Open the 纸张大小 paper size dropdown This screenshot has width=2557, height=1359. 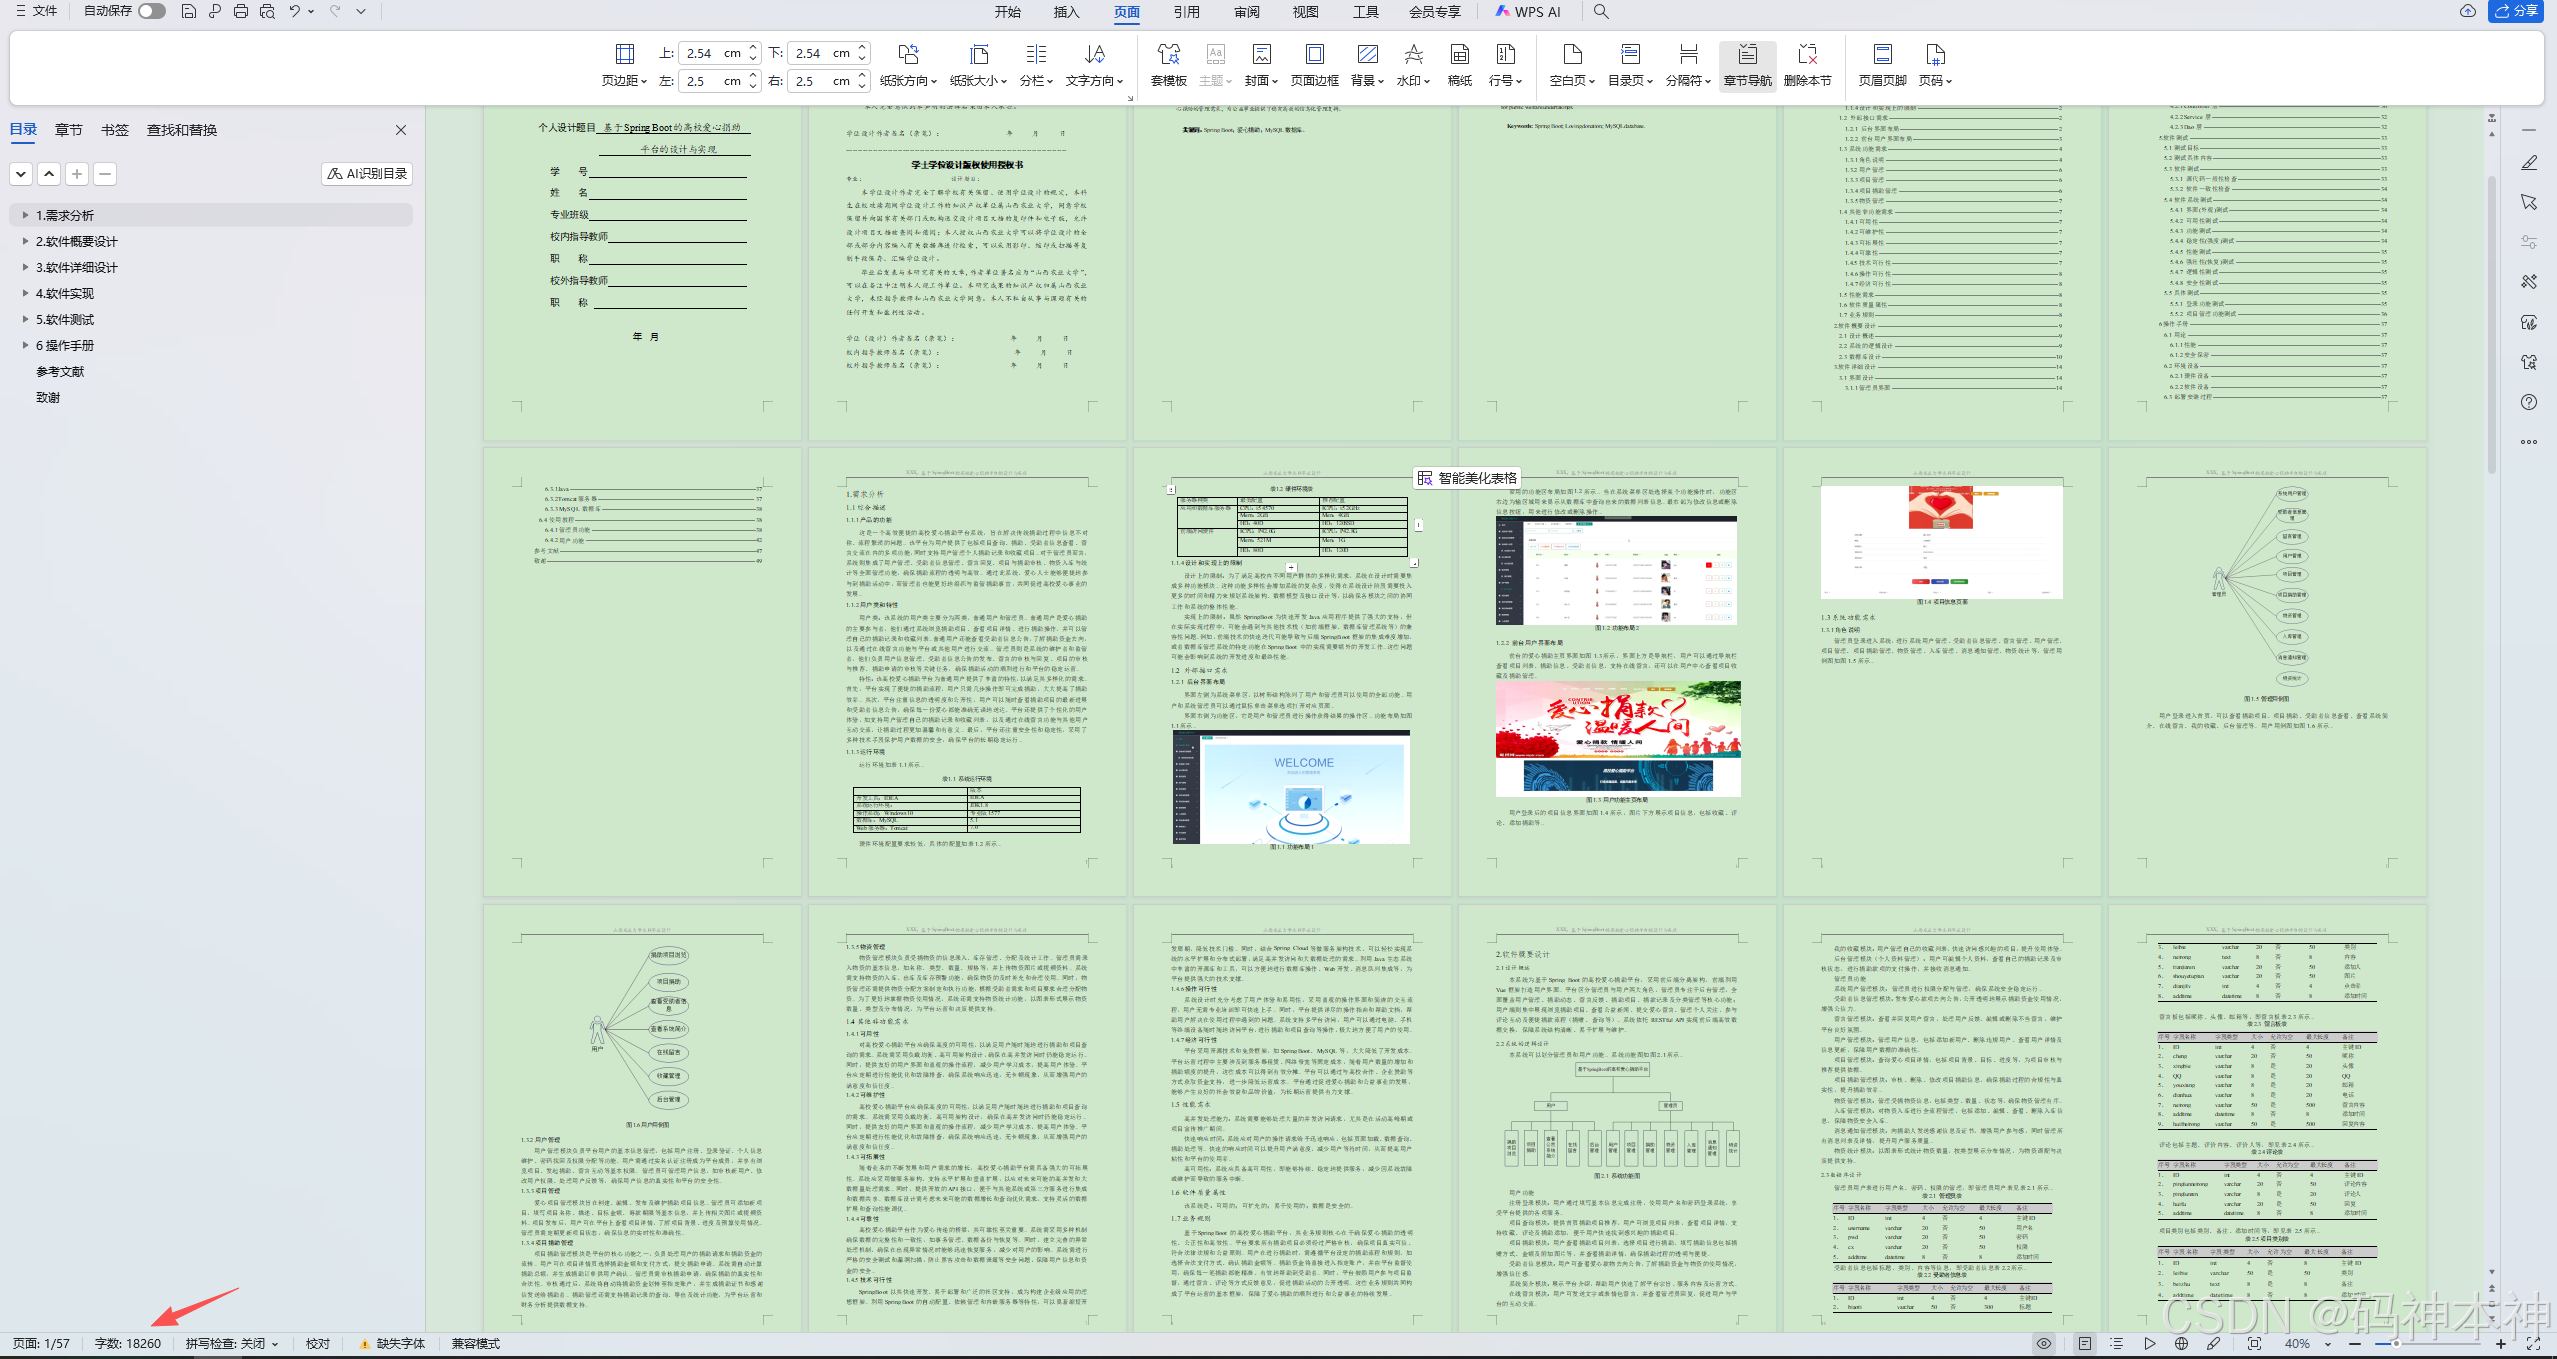pyautogui.click(x=978, y=80)
